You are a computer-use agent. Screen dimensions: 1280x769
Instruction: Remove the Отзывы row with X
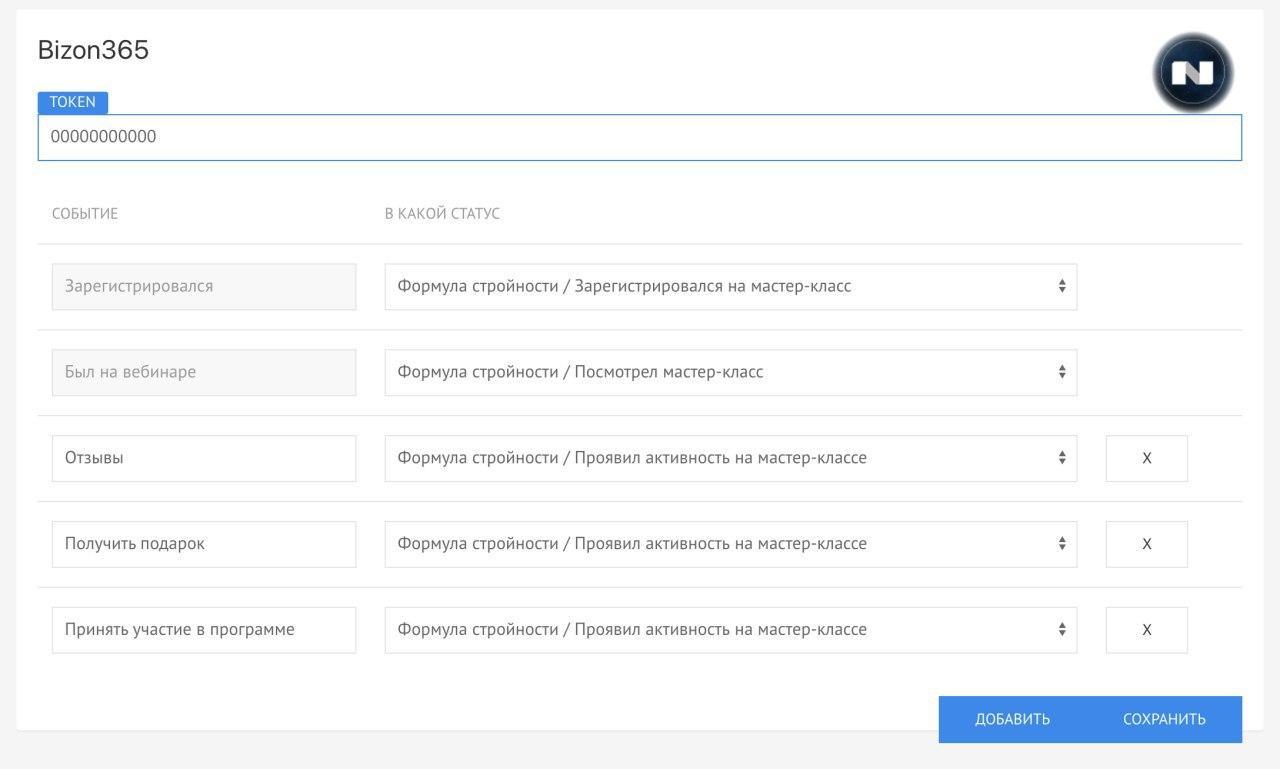point(1147,458)
